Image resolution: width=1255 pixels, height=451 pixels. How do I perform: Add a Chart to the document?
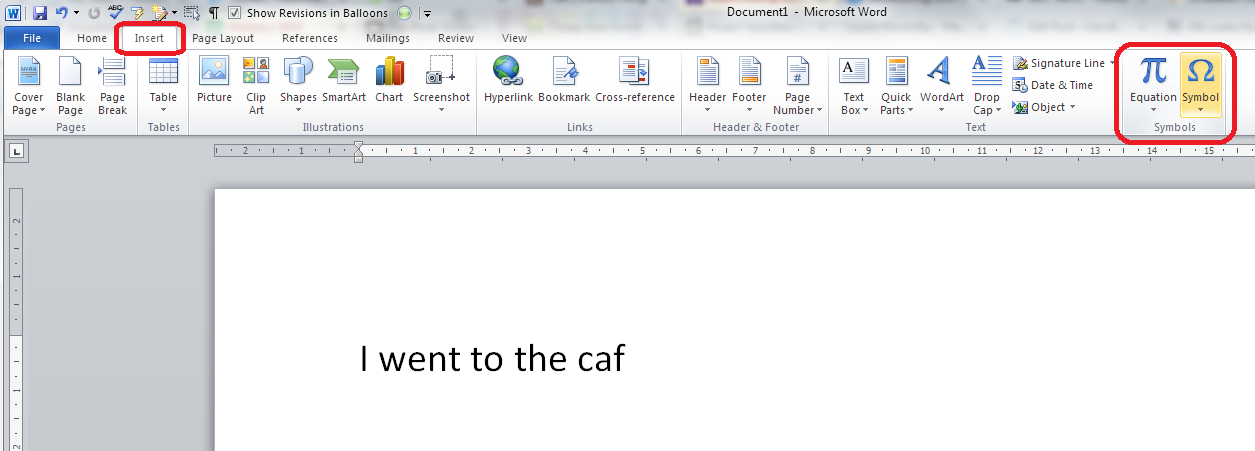[x=389, y=82]
